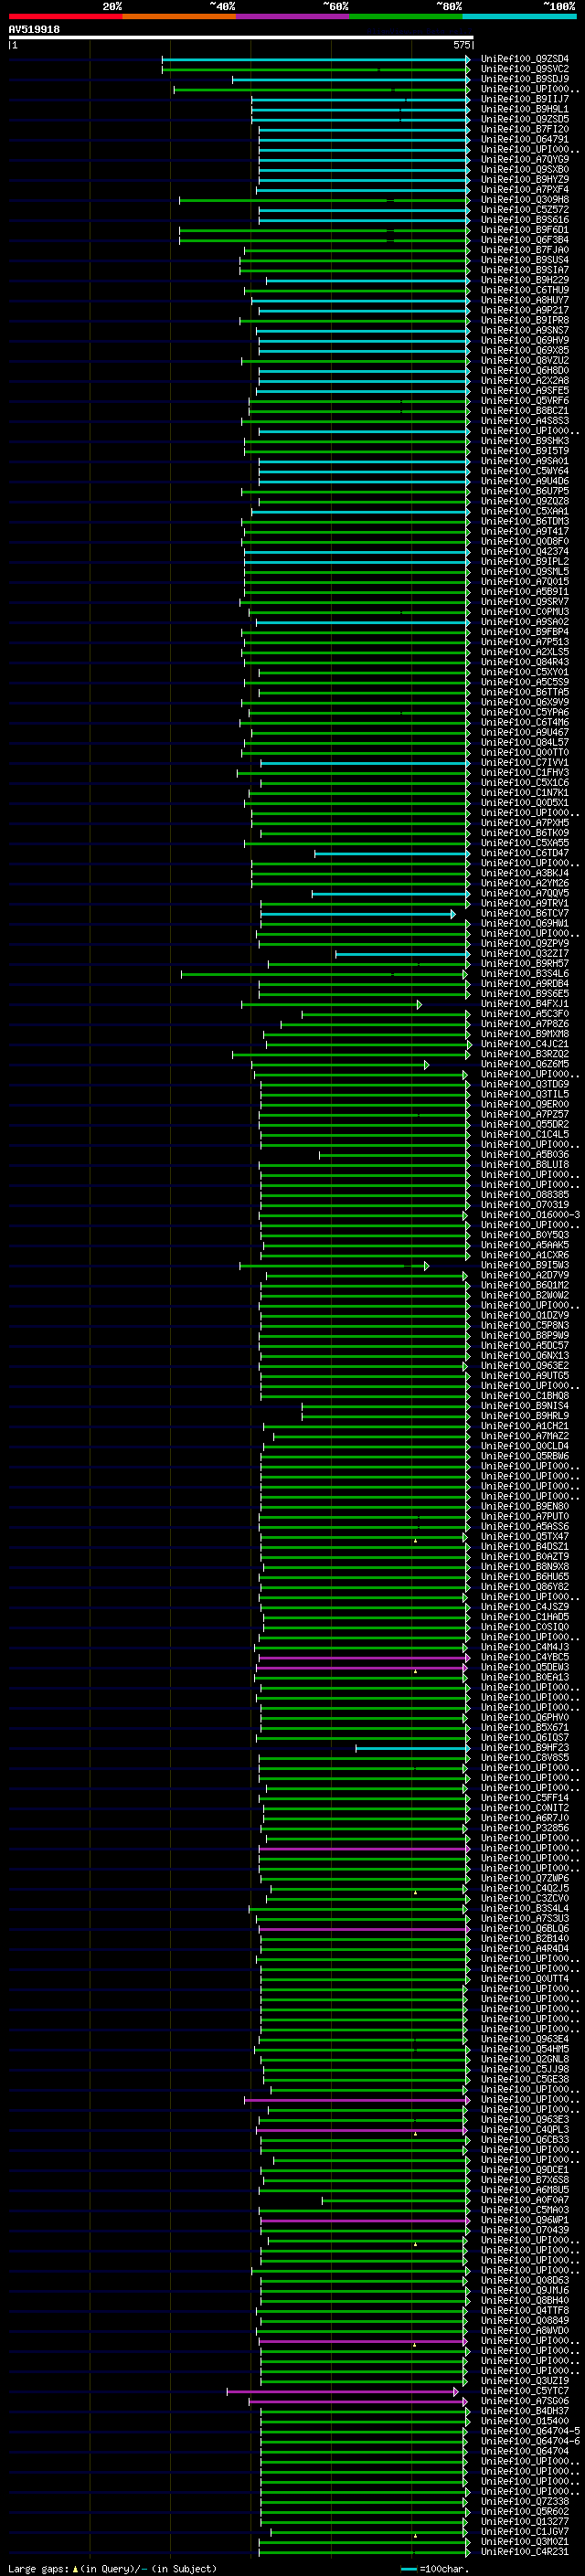The image size is (585, 2576).
Task: Select UniRef100_Q309H8 label
Action: [x=524, y=200]
